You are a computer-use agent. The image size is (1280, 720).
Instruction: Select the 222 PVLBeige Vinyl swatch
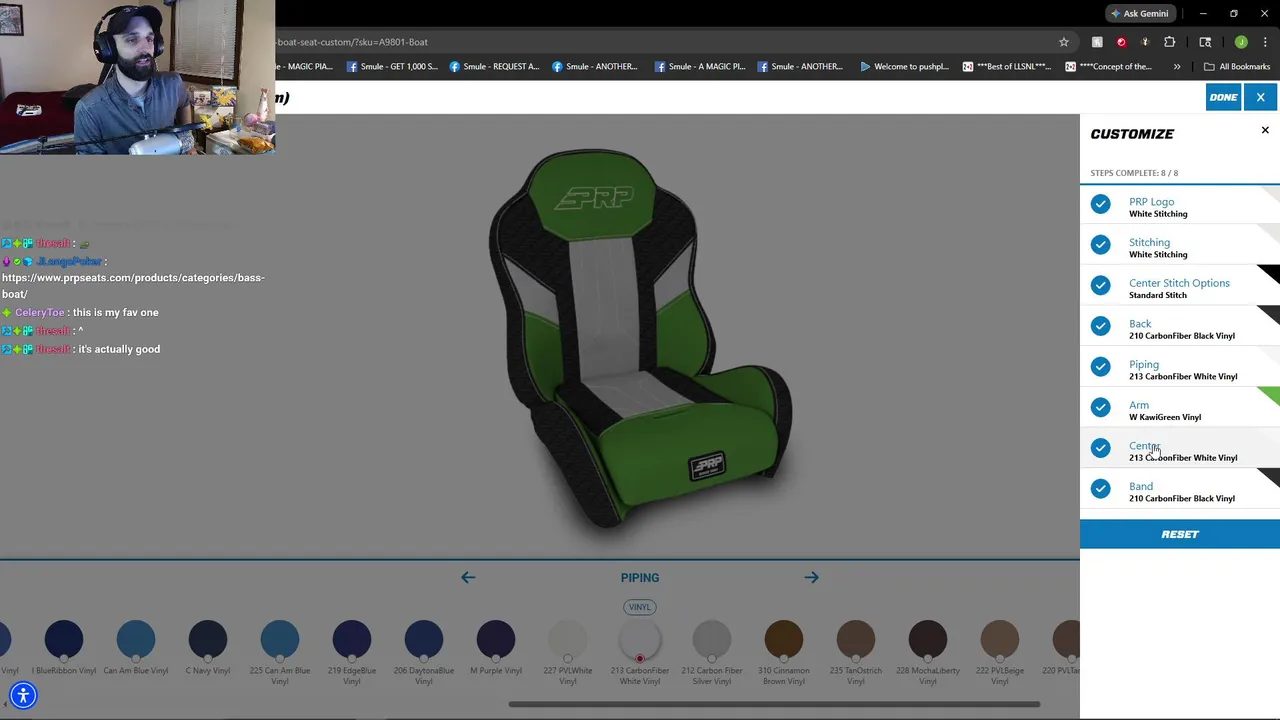click(1000, 641)
